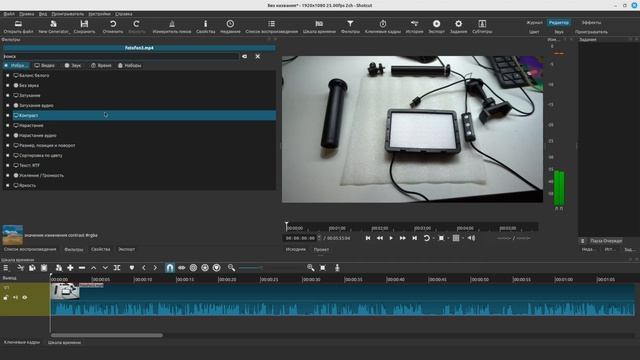Open the File menu
This screenshot has height=360, width=640.
(9, 14)
